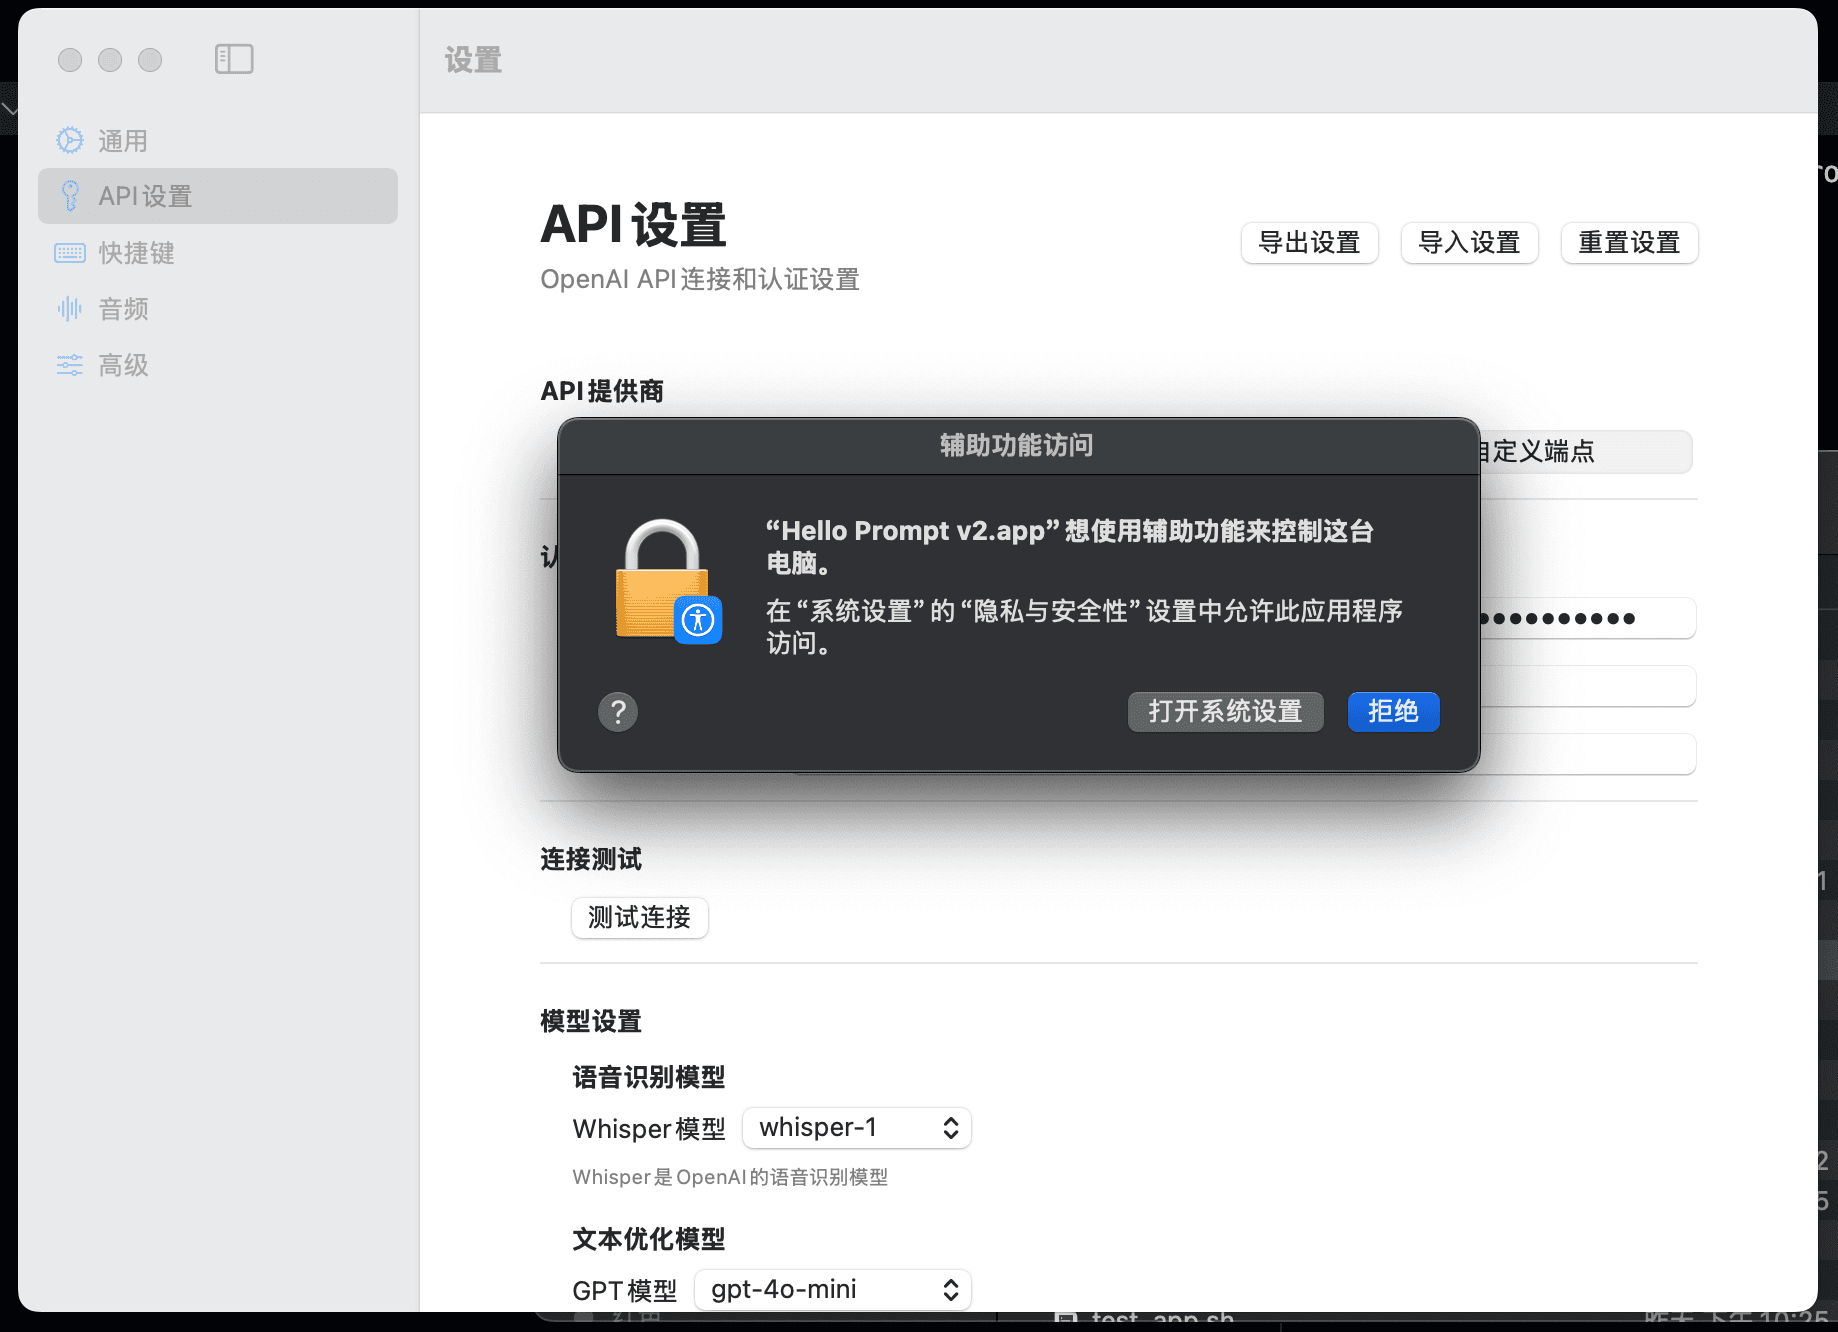Image resolution: width=1838 pixels, height=1332 pixels.
Task: Click the 重置设置 button
Action: [1629, 243]
